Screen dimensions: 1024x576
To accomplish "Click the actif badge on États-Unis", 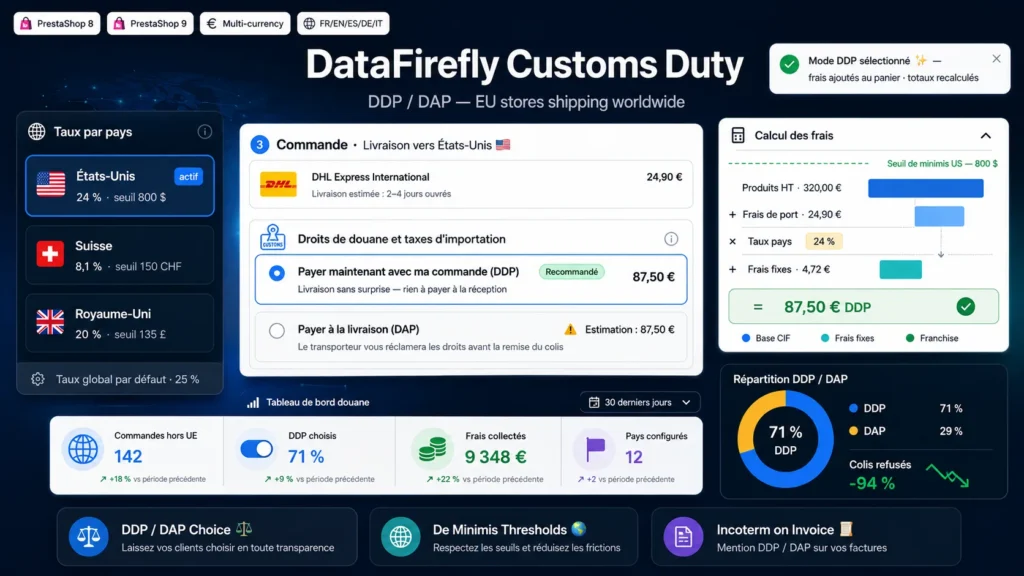I will click(189, 176).
